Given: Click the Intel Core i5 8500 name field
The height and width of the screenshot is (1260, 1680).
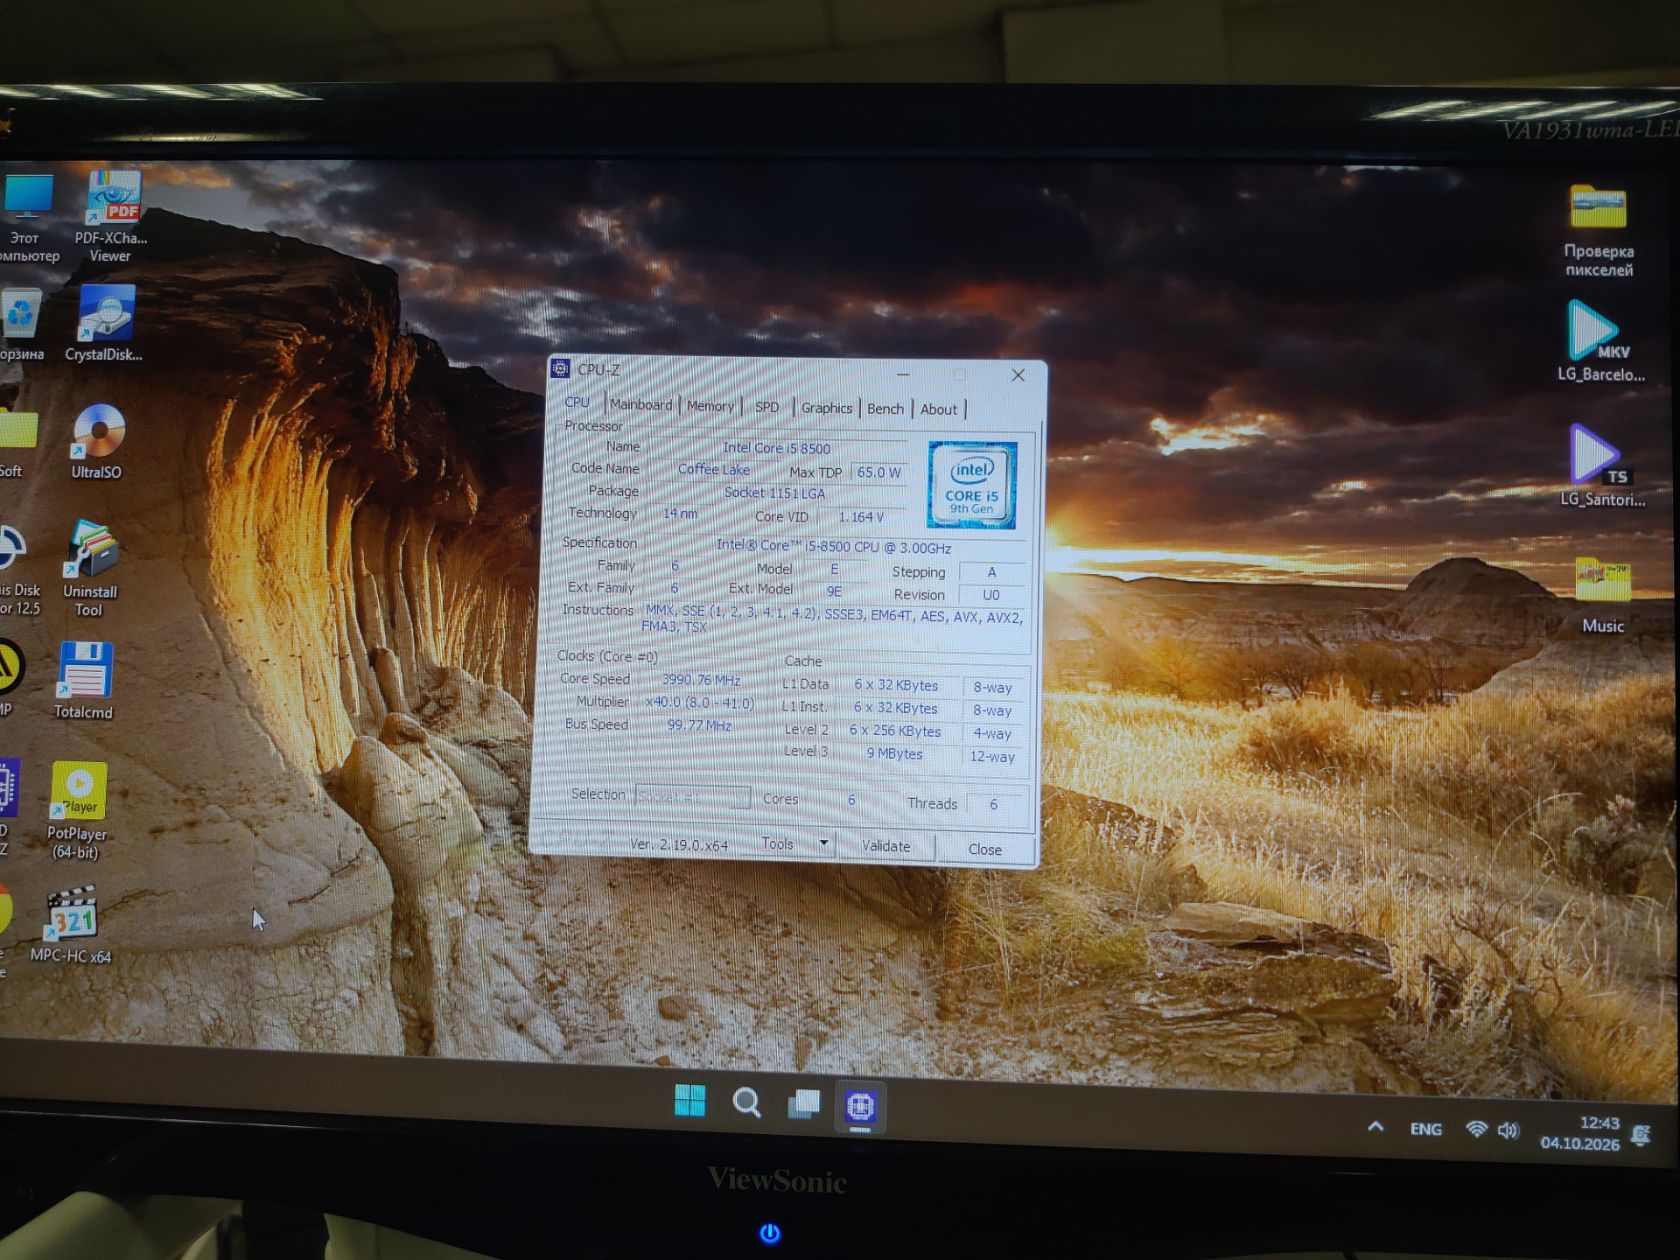Looking at the screenshot, I should (x=777, y=448).
